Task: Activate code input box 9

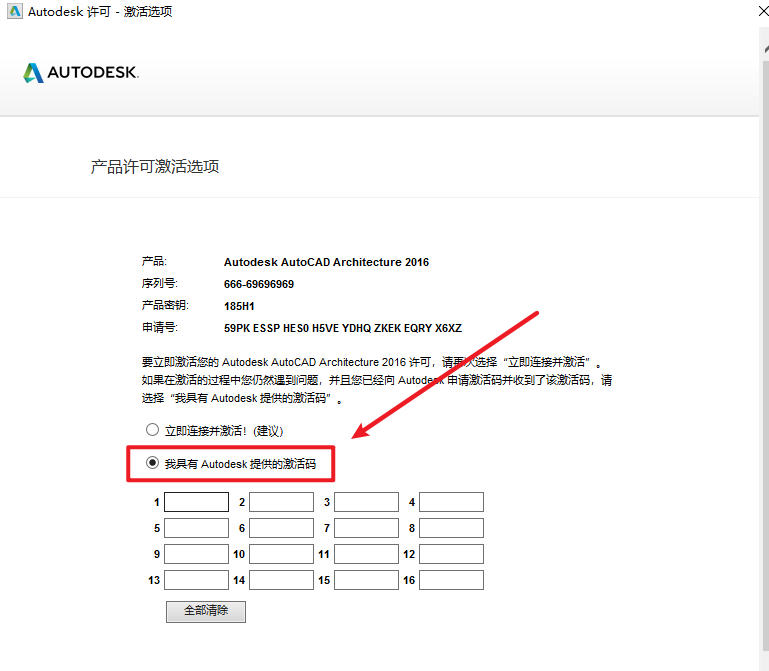Action: pyautogui.click(x=196, y=554)
